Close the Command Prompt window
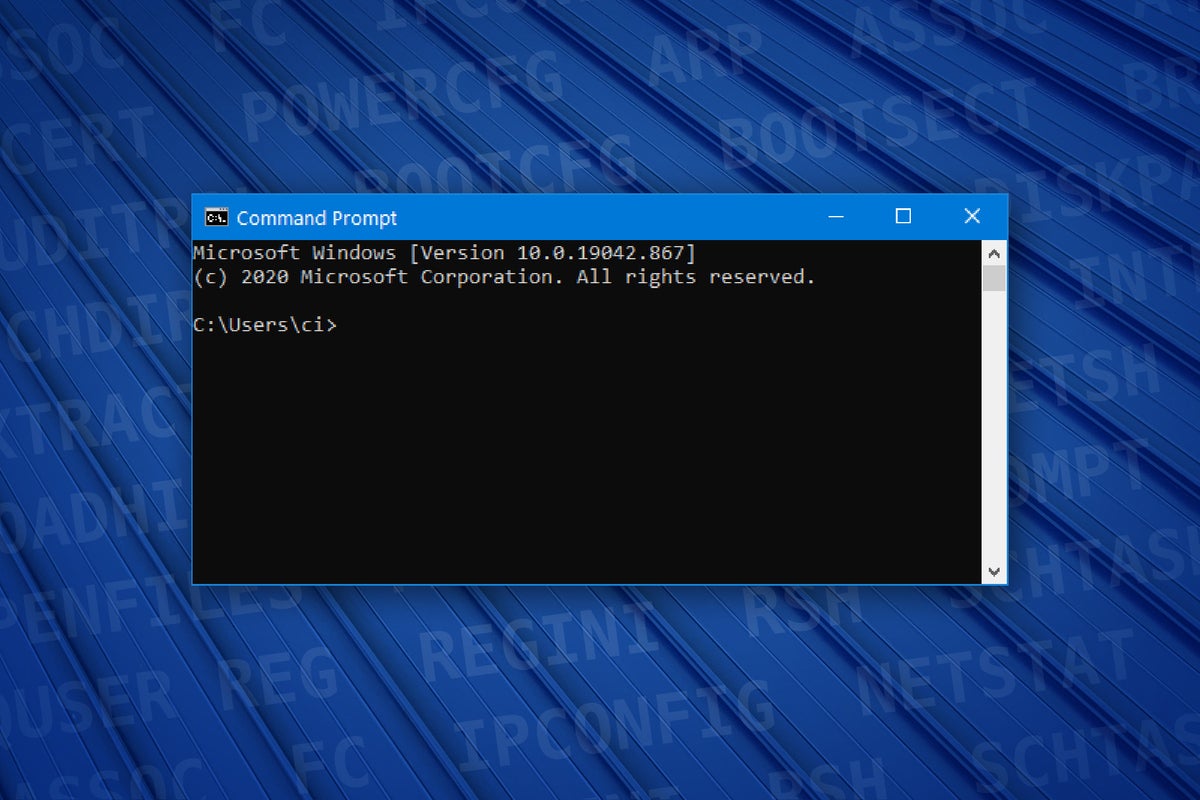Screen dimensions: 1200x800 coord(972,216)
